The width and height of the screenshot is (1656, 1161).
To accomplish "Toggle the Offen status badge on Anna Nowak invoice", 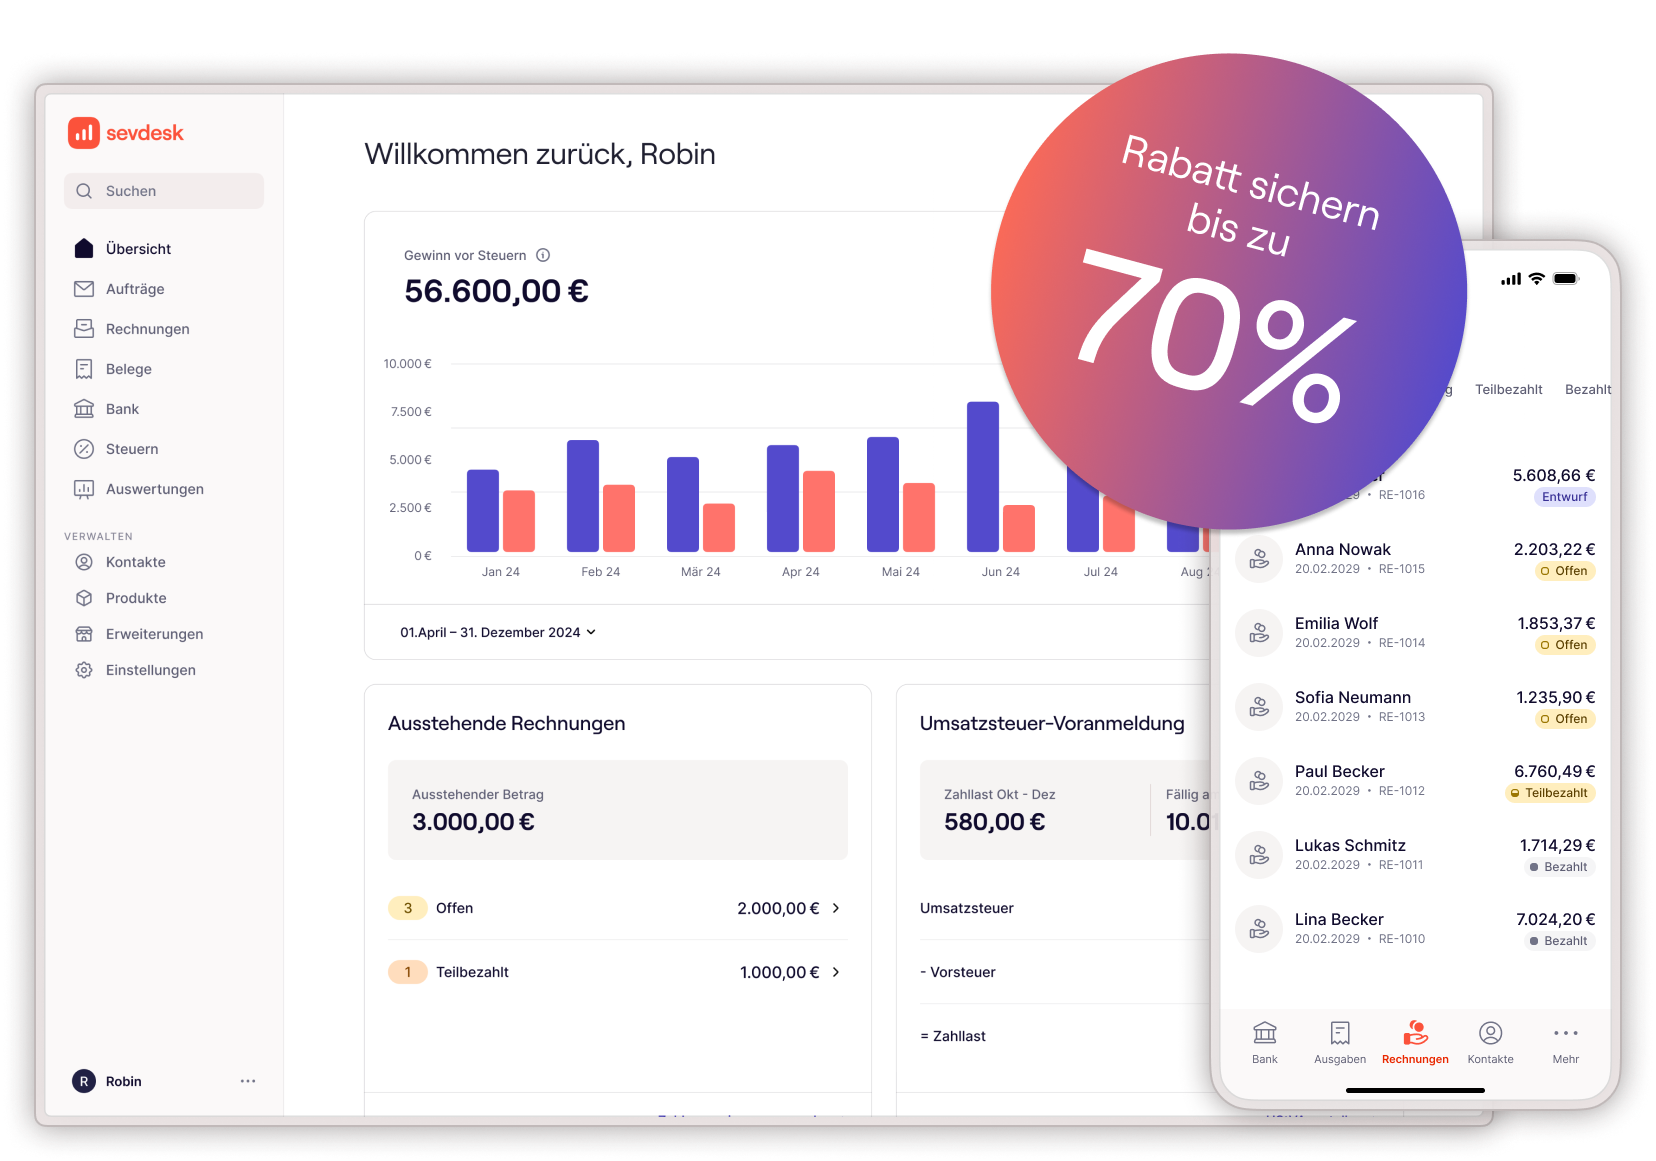I will click(x=1565, y=571).
